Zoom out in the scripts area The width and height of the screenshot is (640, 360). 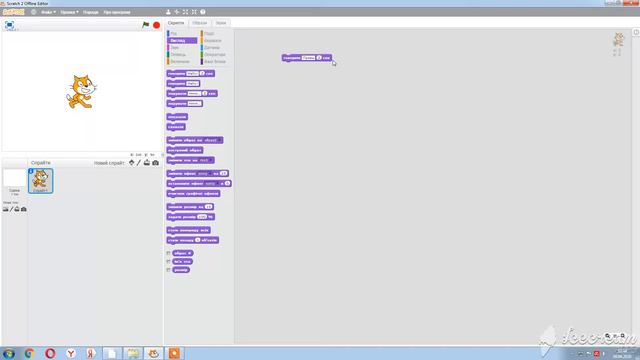pyautogui.click(x=607, y=336)
